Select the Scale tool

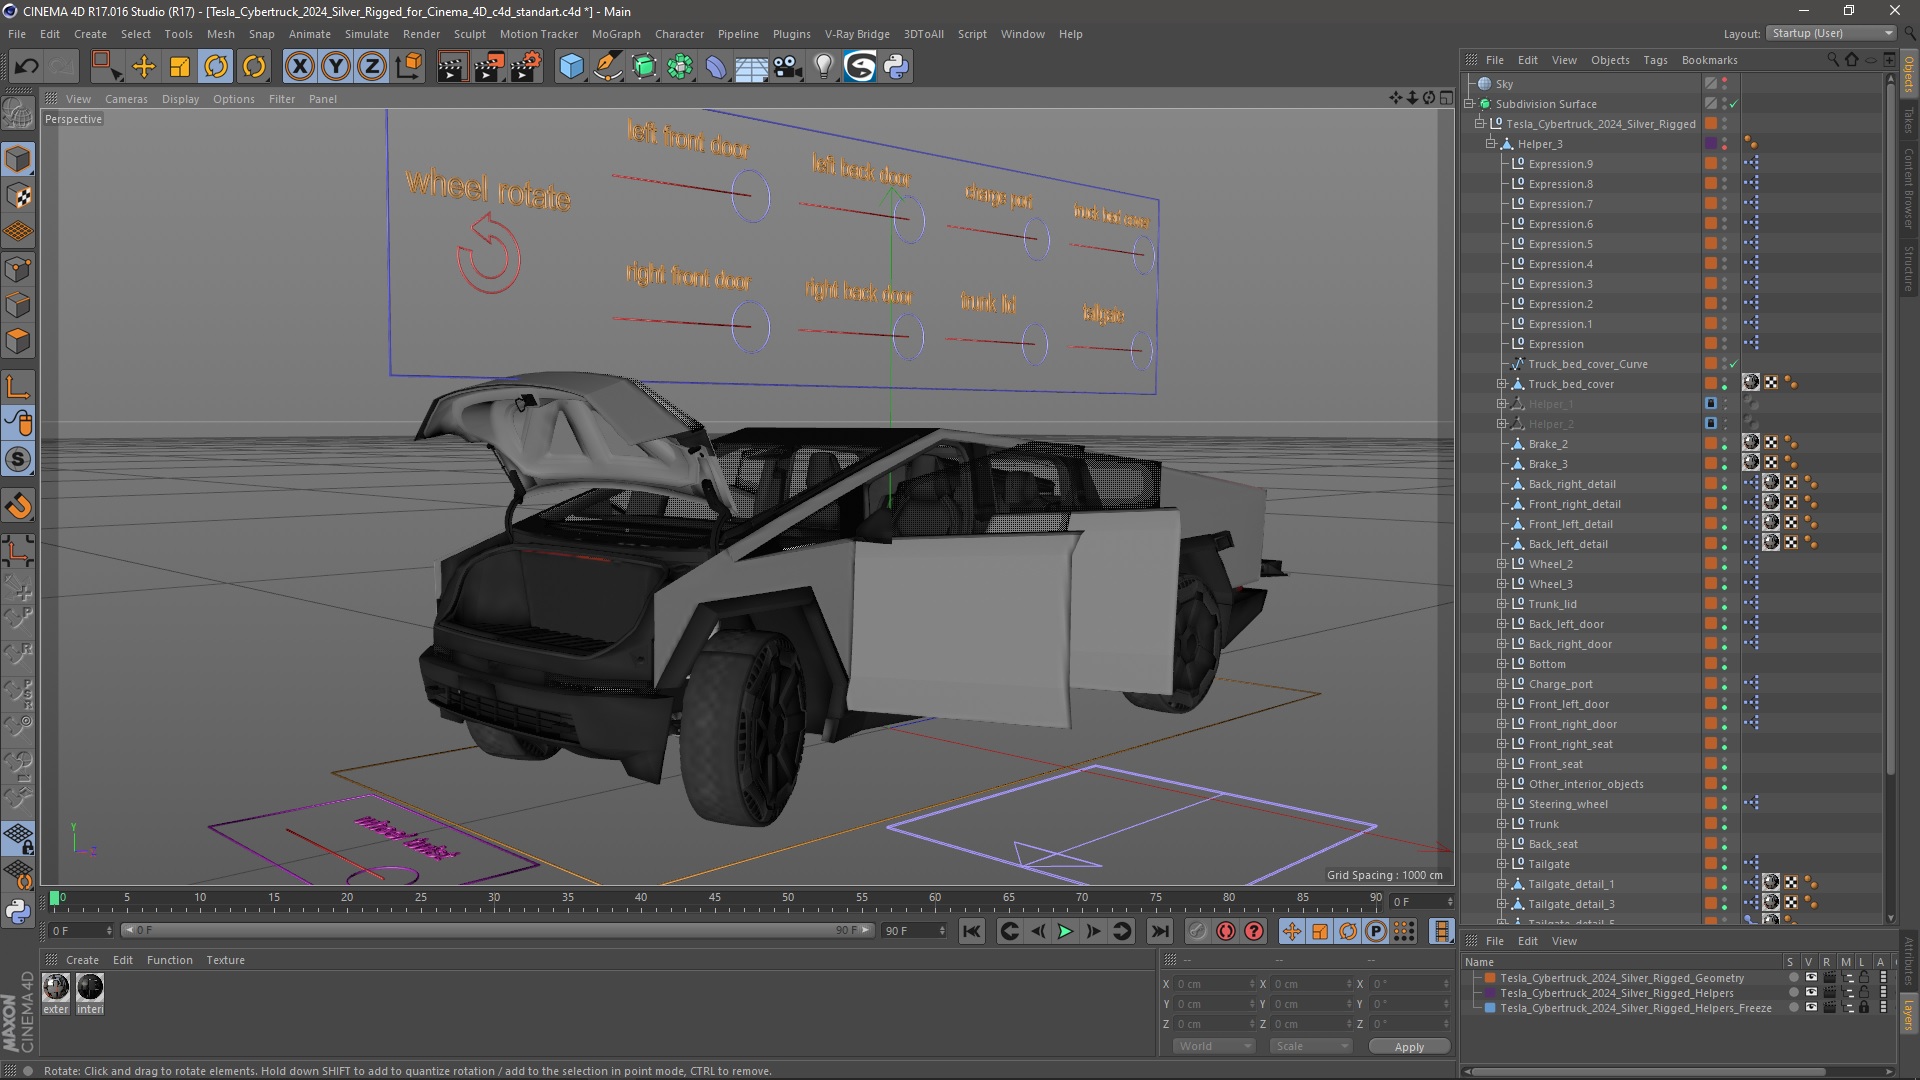pyautogui.click(x=180, y=67)
